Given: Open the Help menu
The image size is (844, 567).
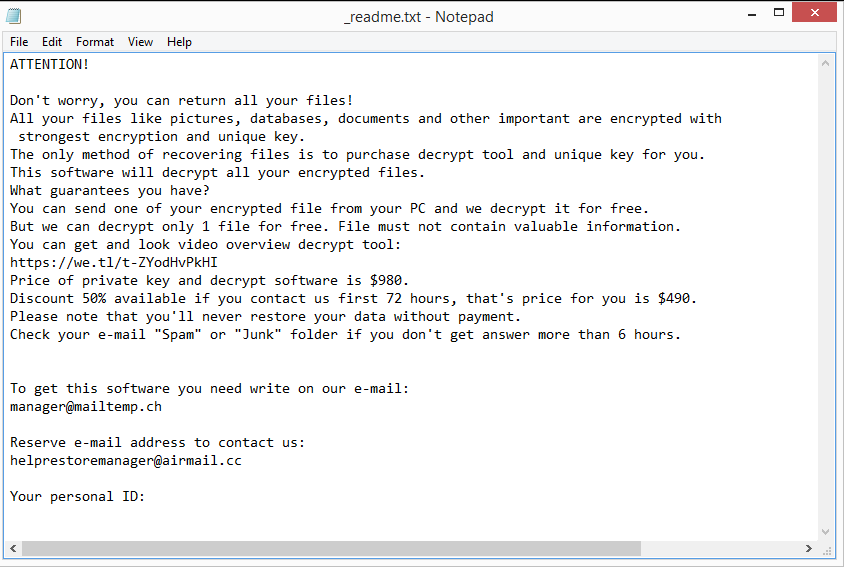Looking at the screenshot, I should click(x=179, y=42).
